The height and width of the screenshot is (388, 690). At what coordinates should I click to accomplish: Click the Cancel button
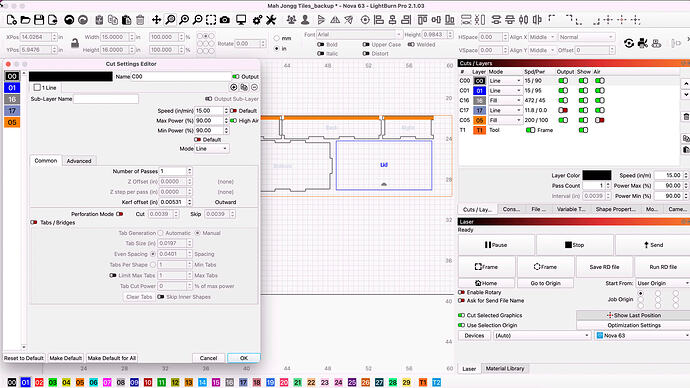208,358
